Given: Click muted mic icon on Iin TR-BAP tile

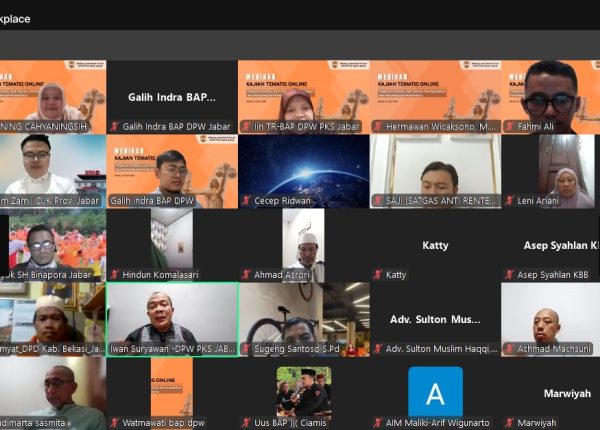Looking at the screenshot, I should (246, 127).
